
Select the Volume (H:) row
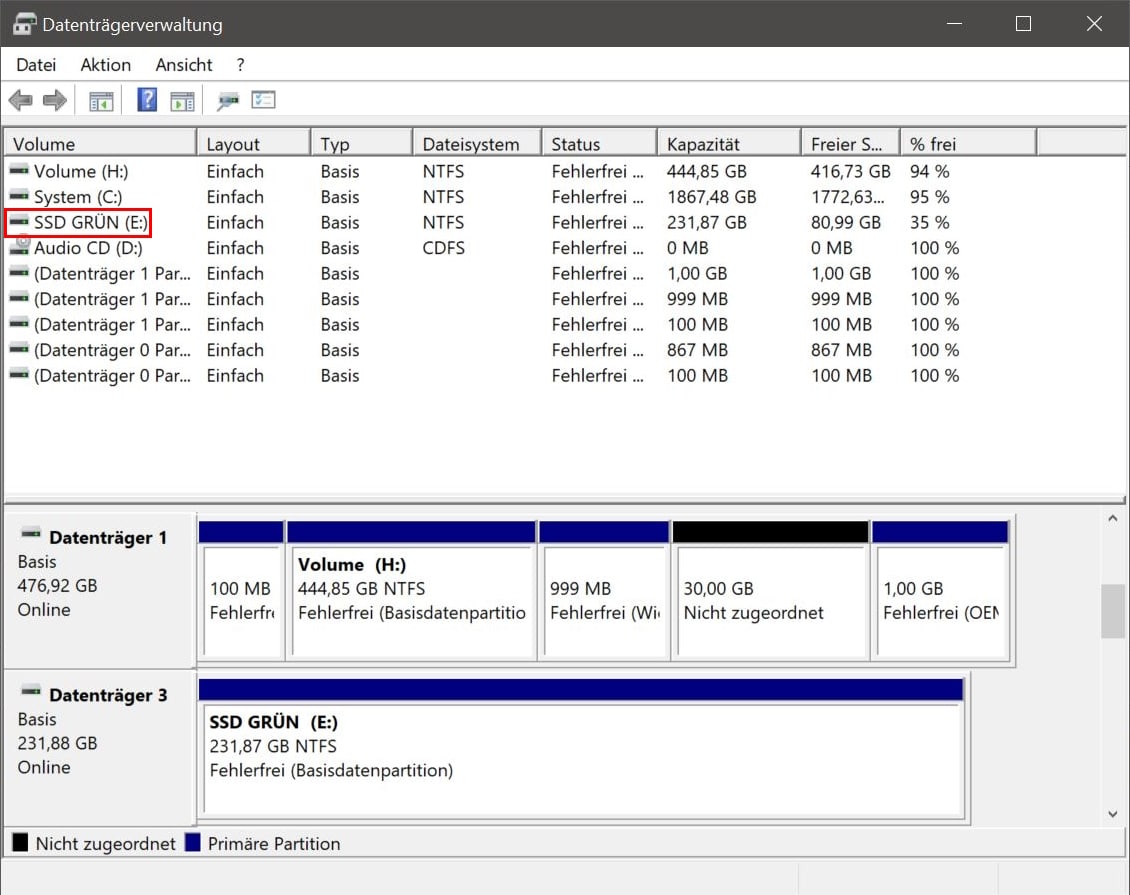click(519, 172)
